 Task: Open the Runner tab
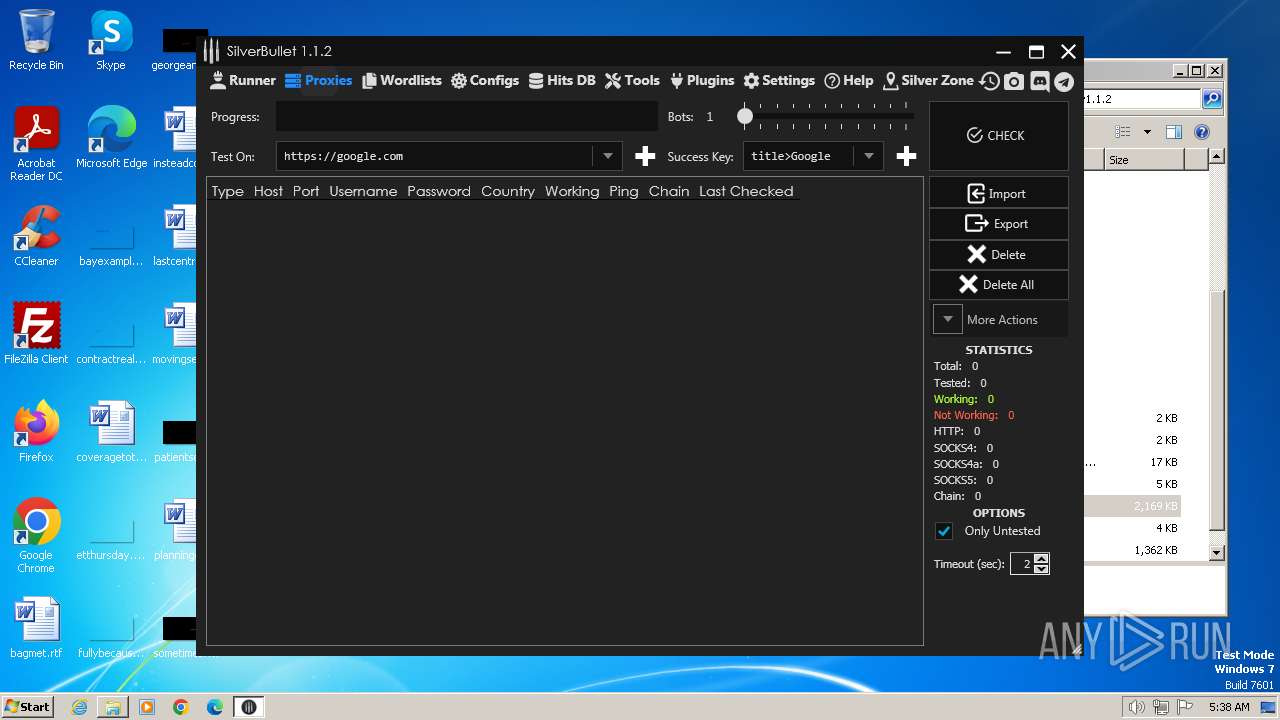pyautogui.click(x=243, y=81)
